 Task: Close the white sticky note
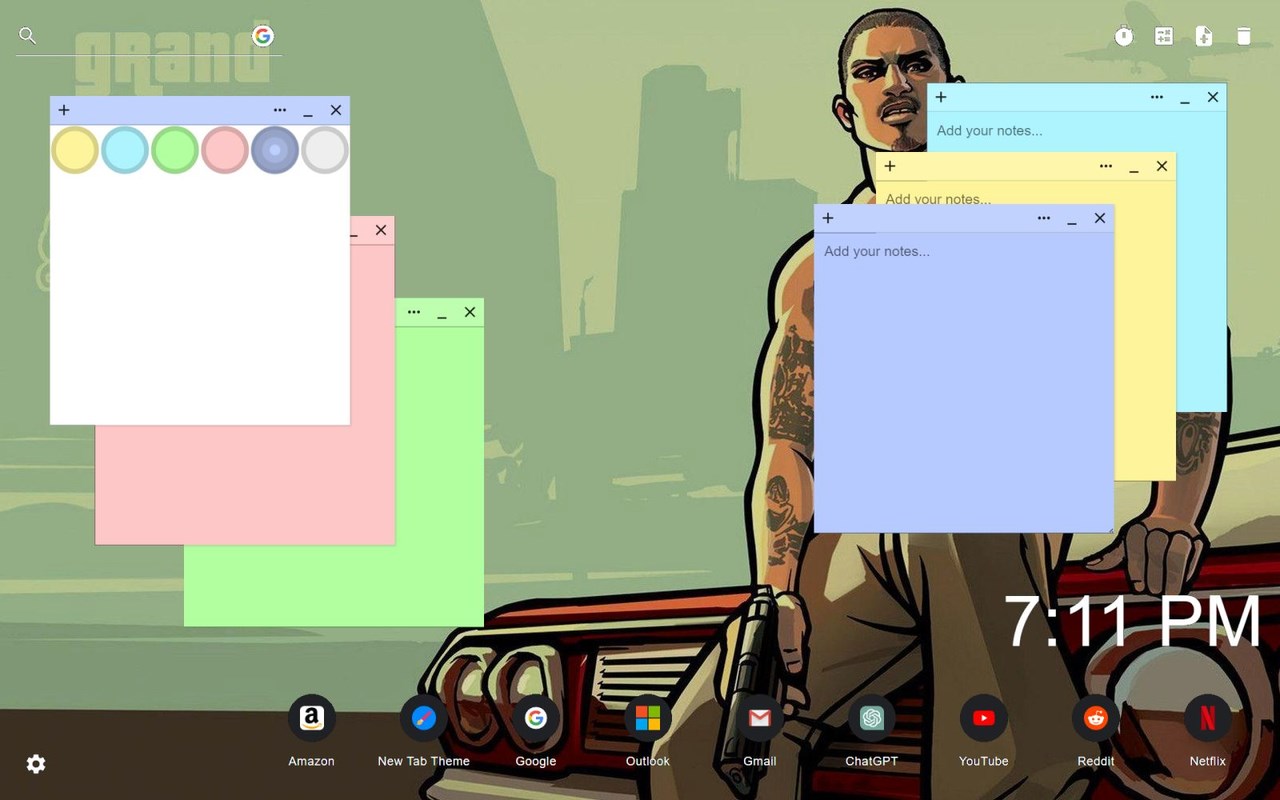(x=336, y=110)
